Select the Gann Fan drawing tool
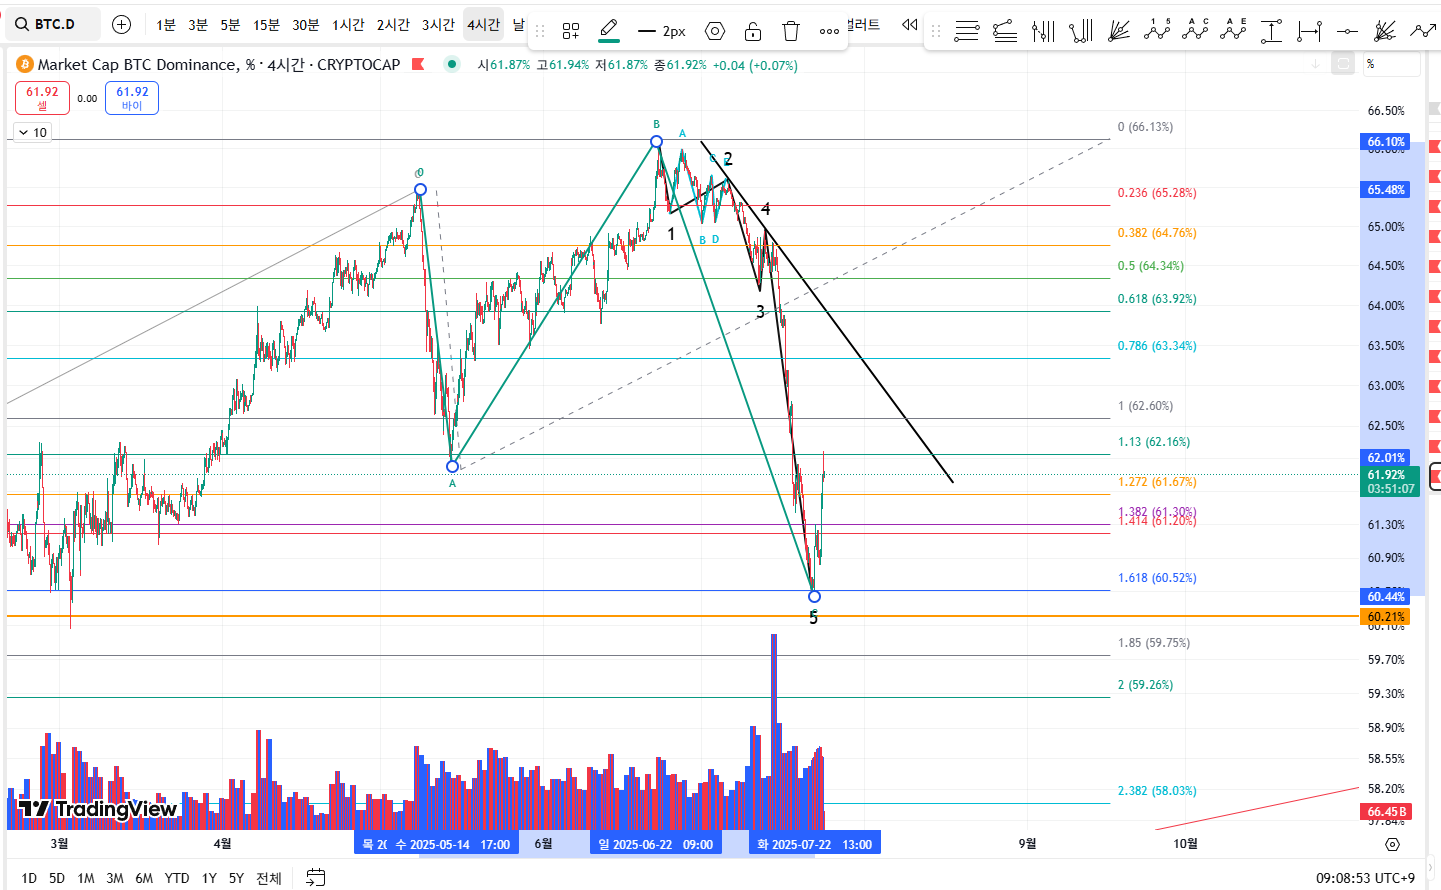The height and width of the screenshot is (890, 1441). click(1385, 31)
